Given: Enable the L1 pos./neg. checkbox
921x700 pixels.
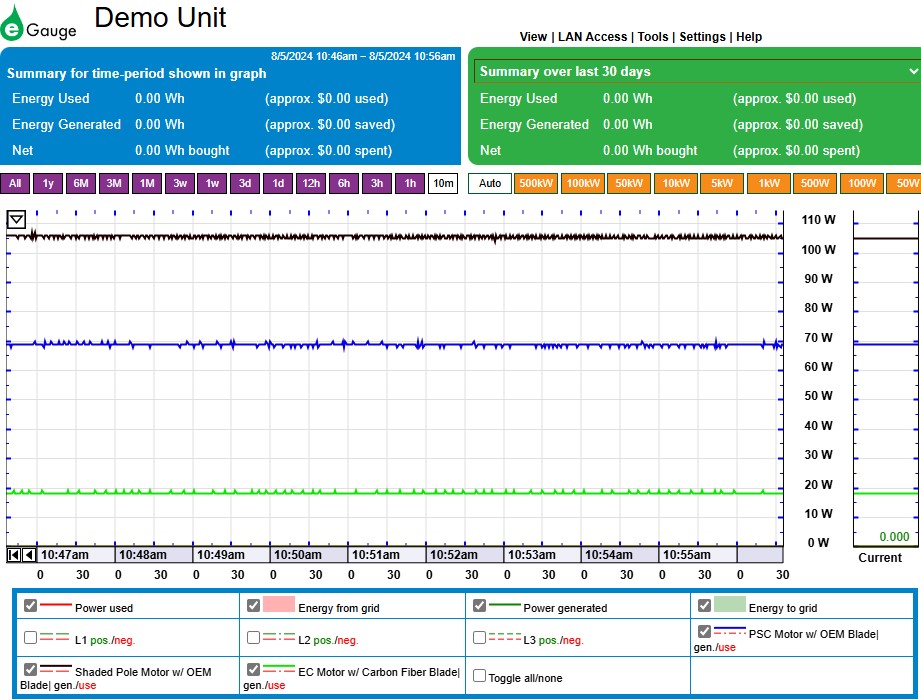Looking at the screenshot, I should pyautogui.click(x=31, y=638).
